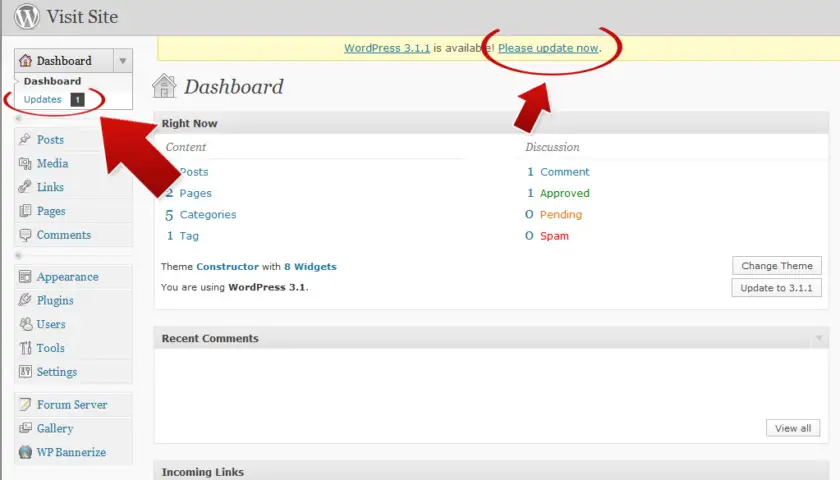
Task: Click the Plugins plug icon
Action: click(x=25, y=300)
